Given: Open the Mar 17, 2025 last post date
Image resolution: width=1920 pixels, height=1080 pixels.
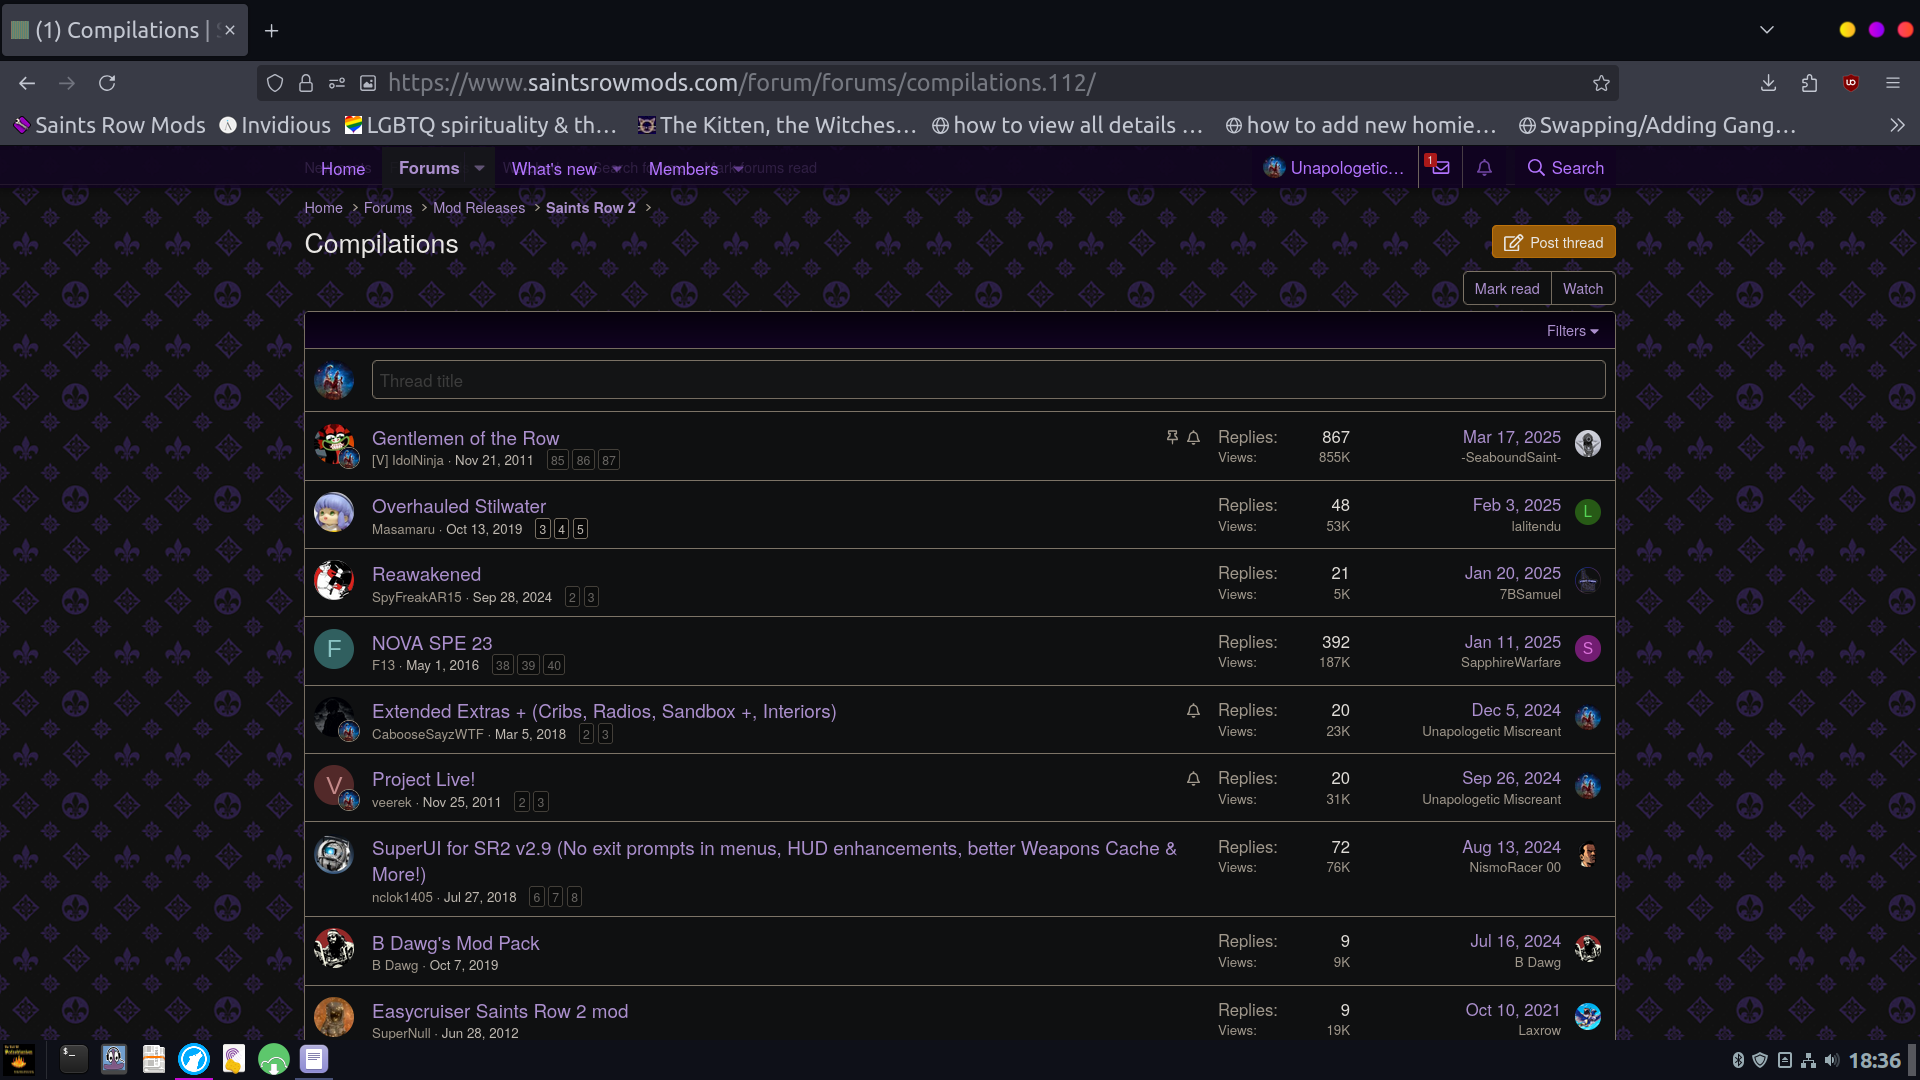Looking at the screenshot, I should (x=1511, y=437).
